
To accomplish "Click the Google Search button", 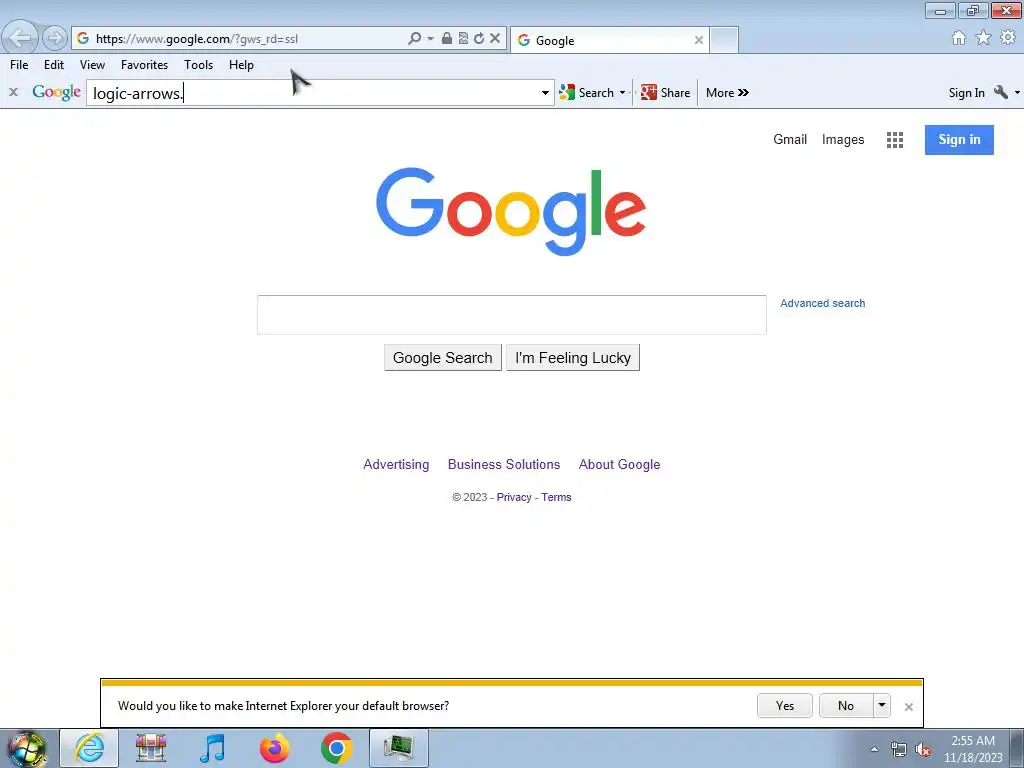I will pos(443,358).
